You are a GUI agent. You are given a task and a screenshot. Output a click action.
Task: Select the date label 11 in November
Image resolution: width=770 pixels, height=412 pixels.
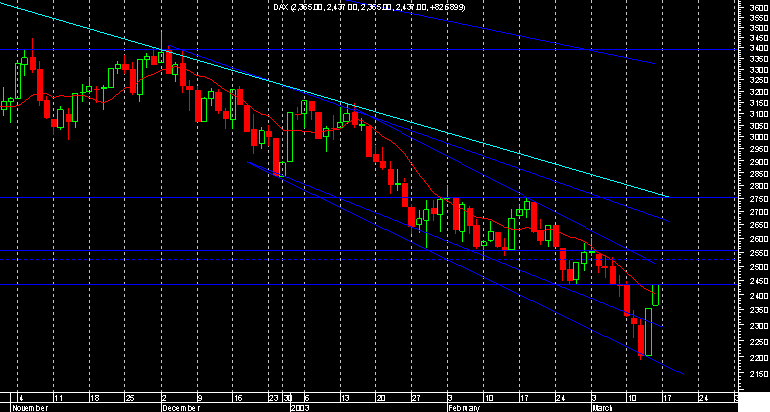[57, 397]
